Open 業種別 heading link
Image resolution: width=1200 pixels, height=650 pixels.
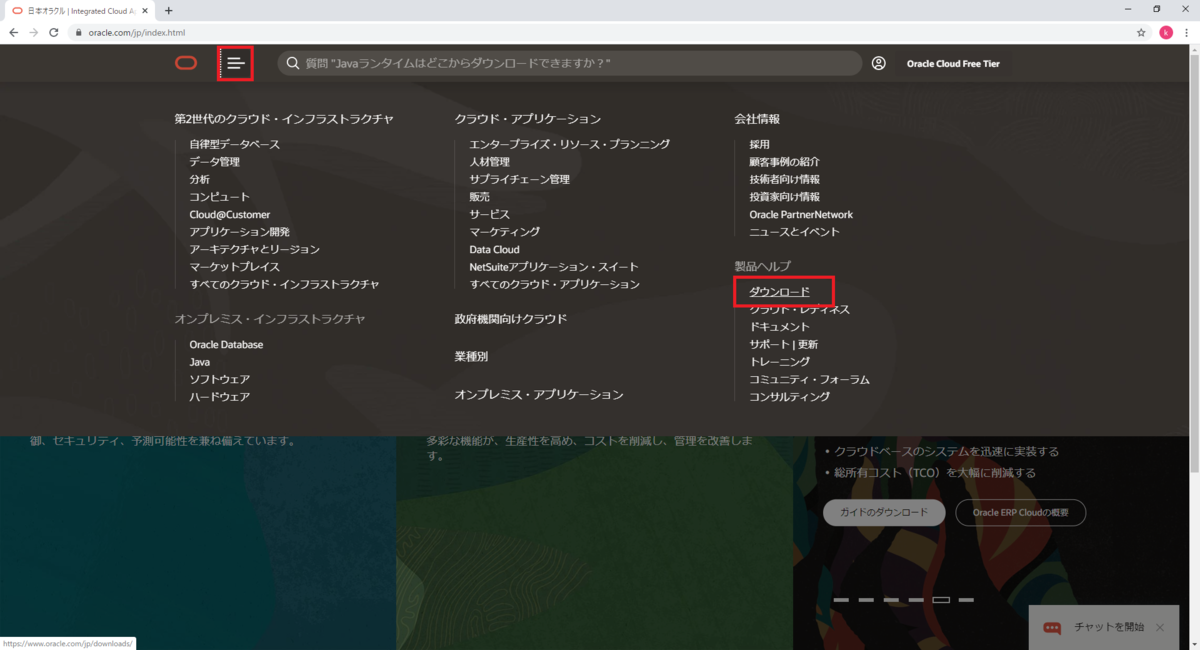click(x=471, y=356)
